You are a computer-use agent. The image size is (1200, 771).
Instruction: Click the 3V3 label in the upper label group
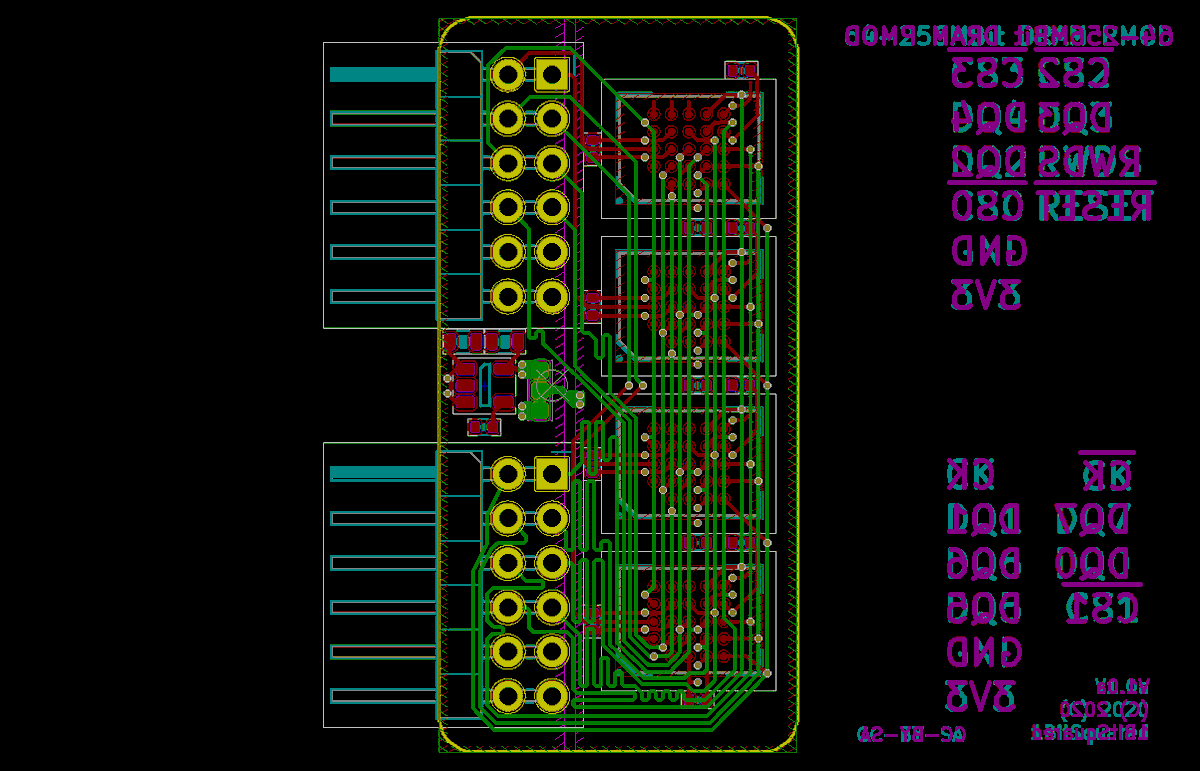pos(986,296)
